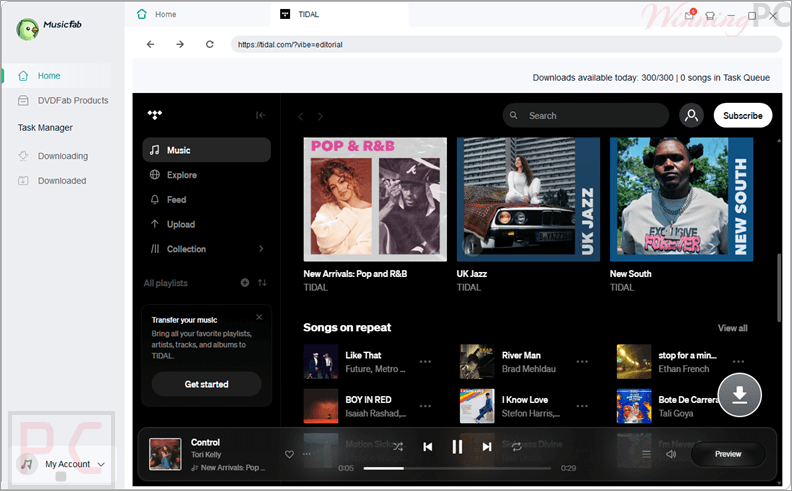Open the play queue icon

click(x=646, y=454)
